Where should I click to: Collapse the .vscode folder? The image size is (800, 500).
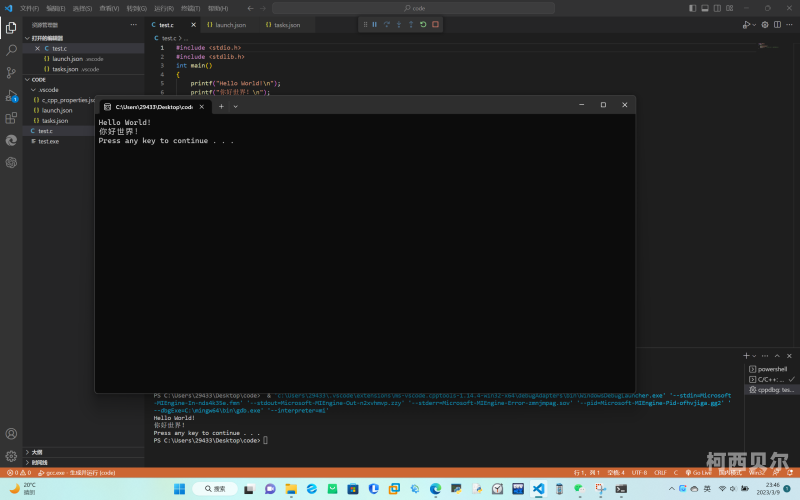(33, 90)
